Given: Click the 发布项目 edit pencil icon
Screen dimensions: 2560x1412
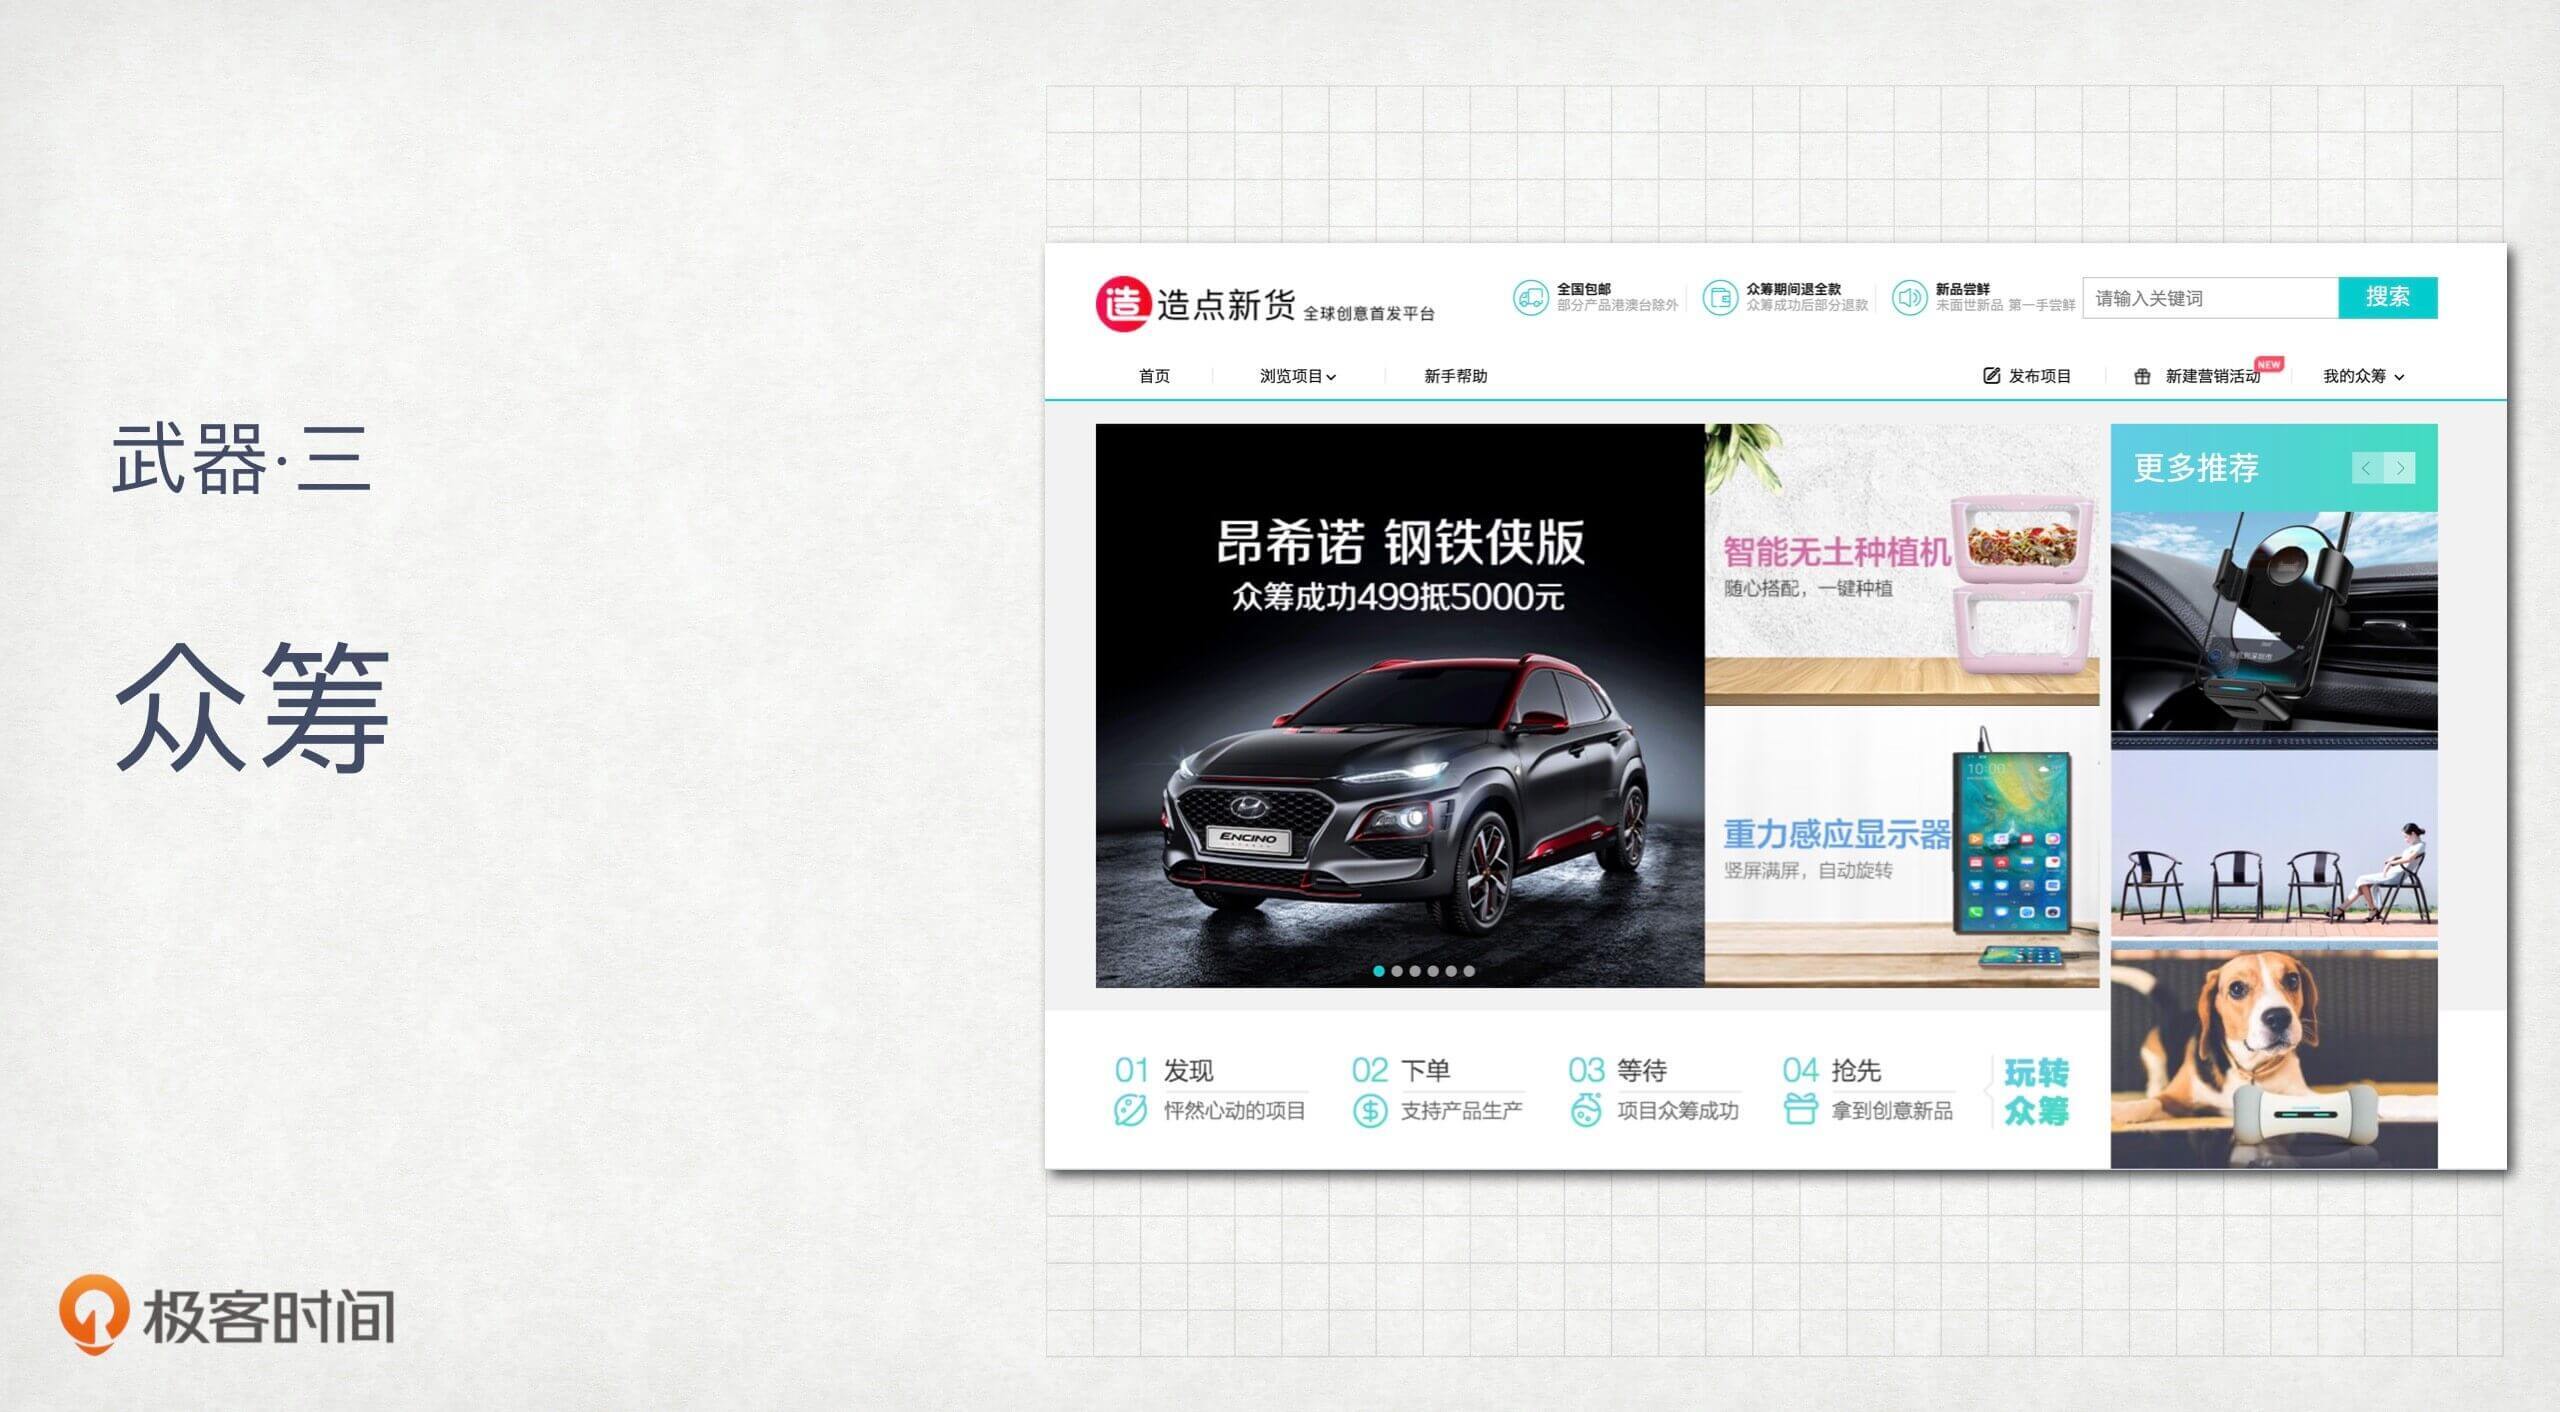Looking at the screenshot, I should (x=1991, y=376).
